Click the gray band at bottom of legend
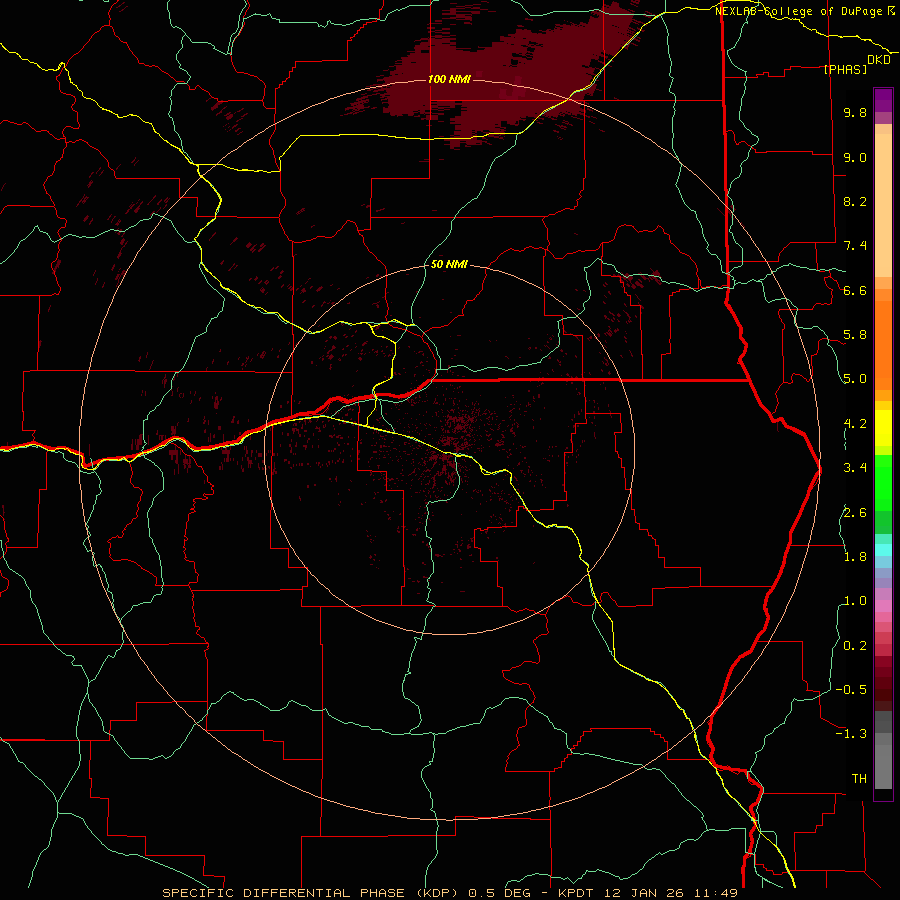 tap(883, 766)
